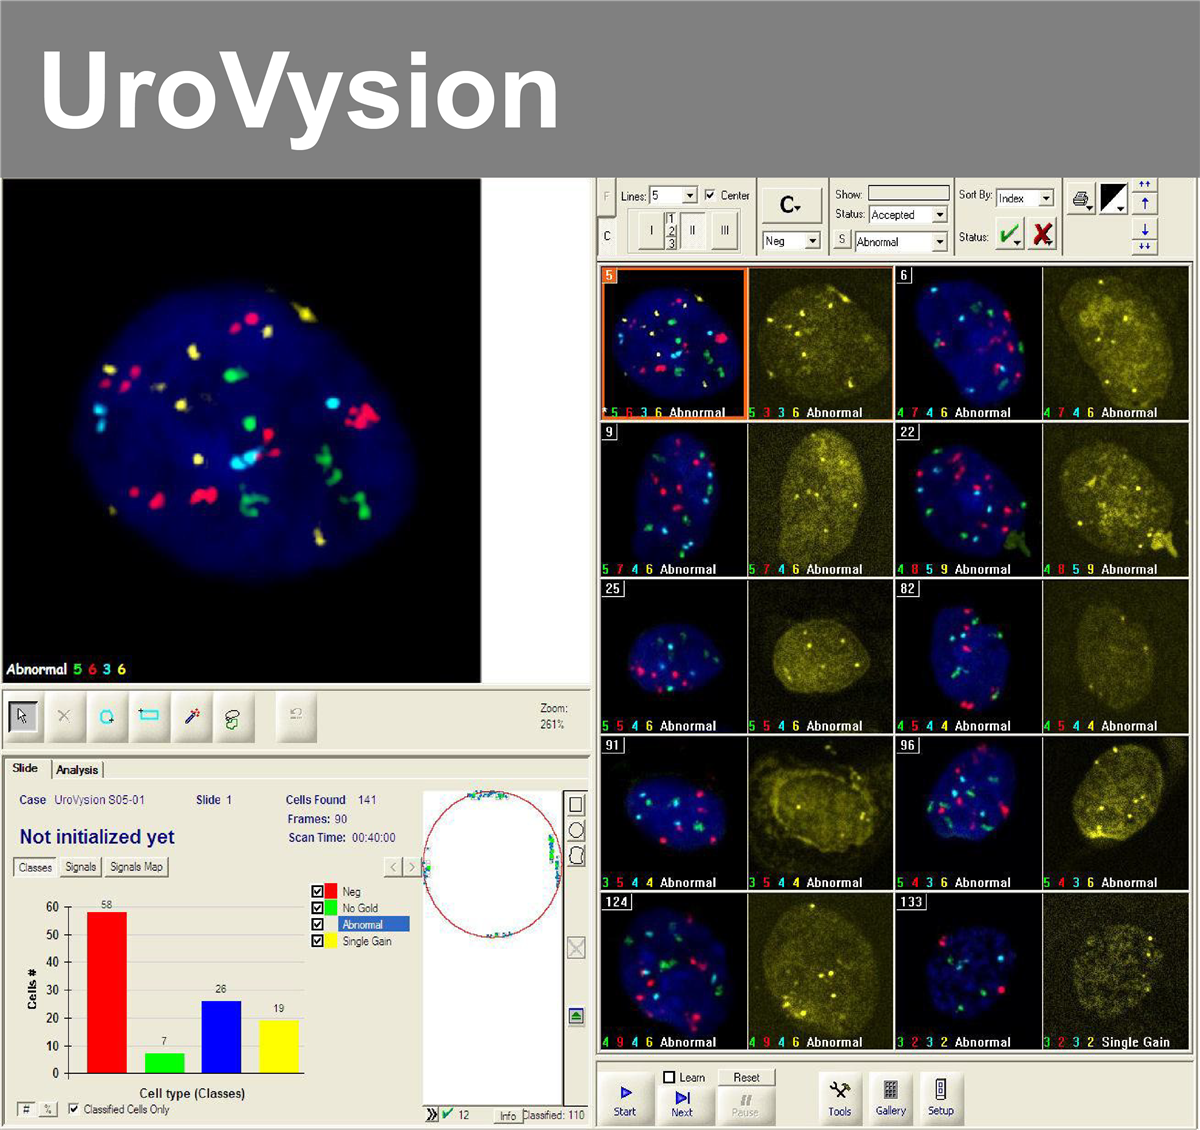Image resolution: width=1200 pixels, height=1130 pixels.
Task: Click the Info button
Action: coord(508,1115)
